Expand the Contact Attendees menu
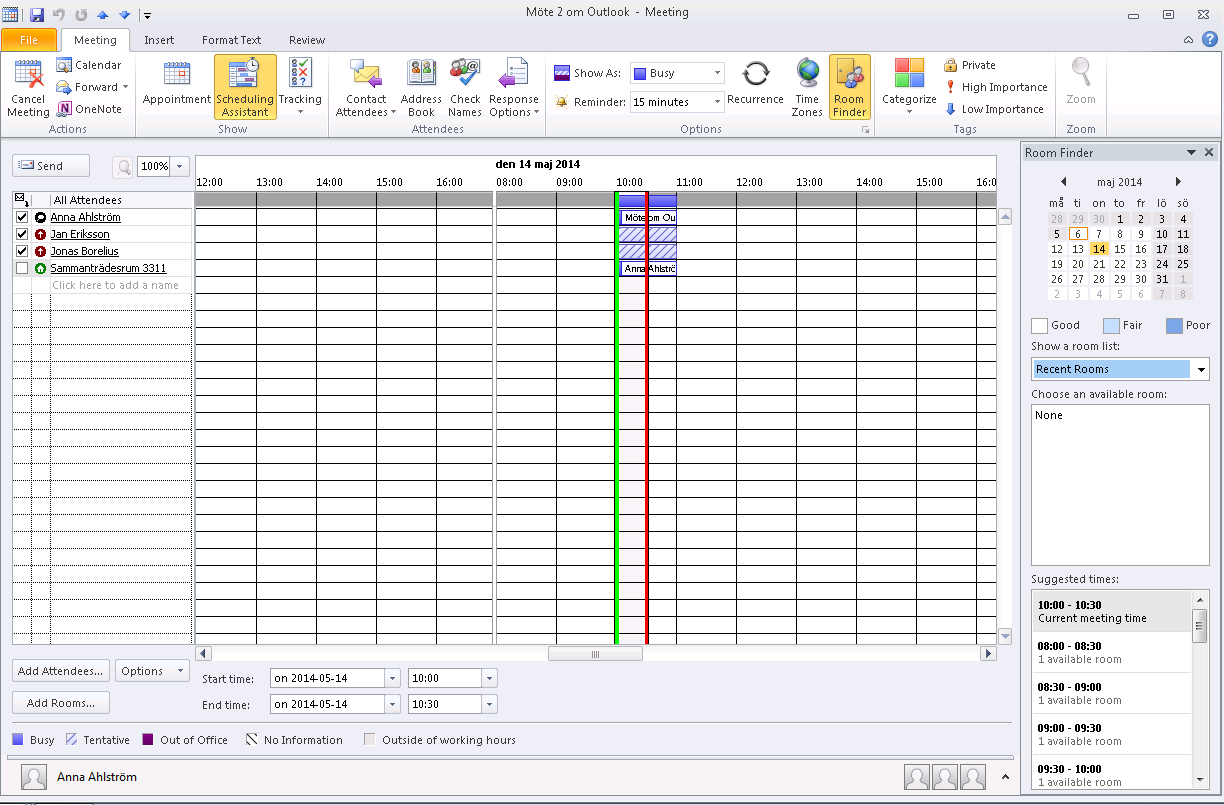The image size is (1224, 805). 366,88
